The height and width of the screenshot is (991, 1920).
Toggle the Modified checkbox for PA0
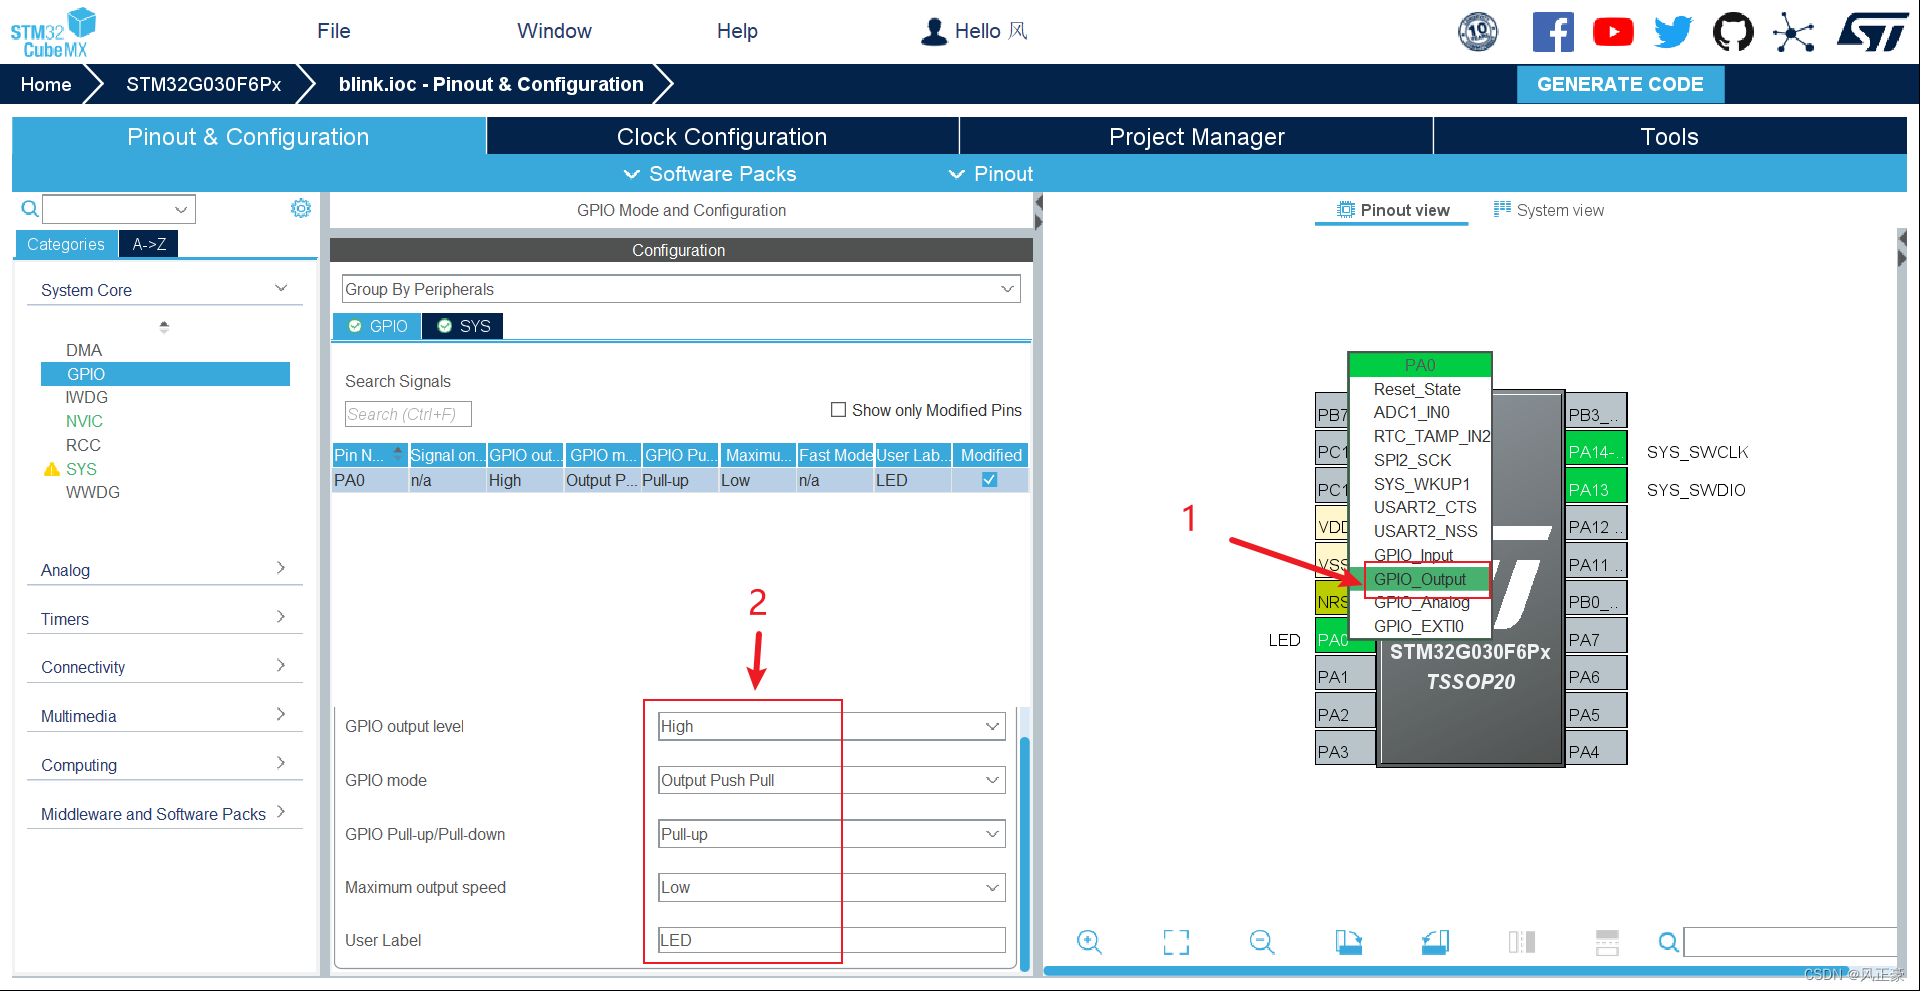point(989,480)
